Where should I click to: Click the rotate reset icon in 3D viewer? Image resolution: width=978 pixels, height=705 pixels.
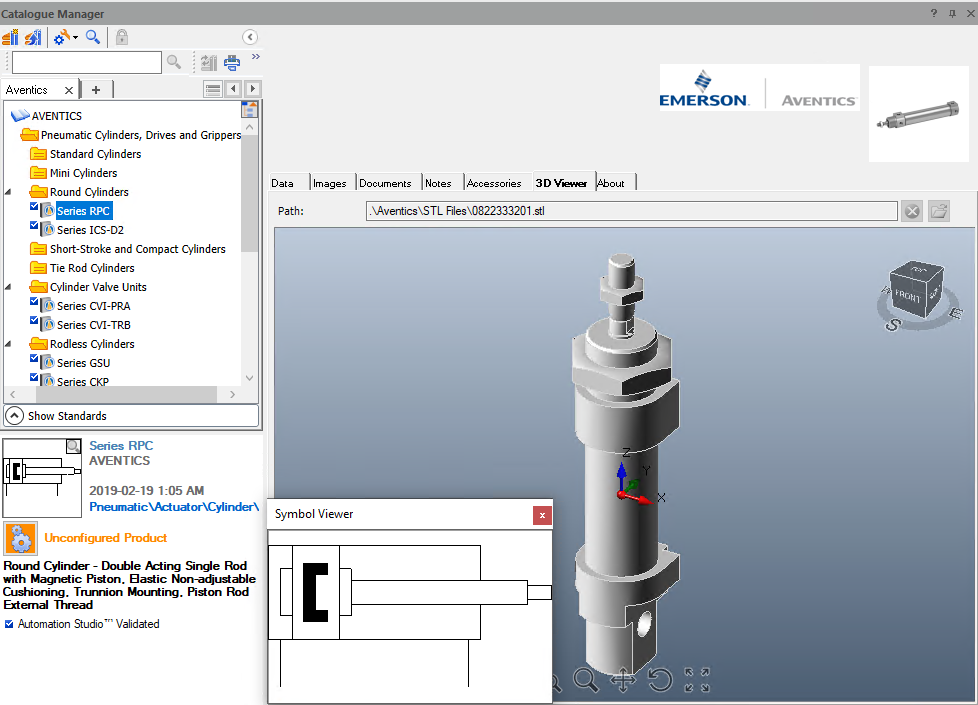click(660, 681)
